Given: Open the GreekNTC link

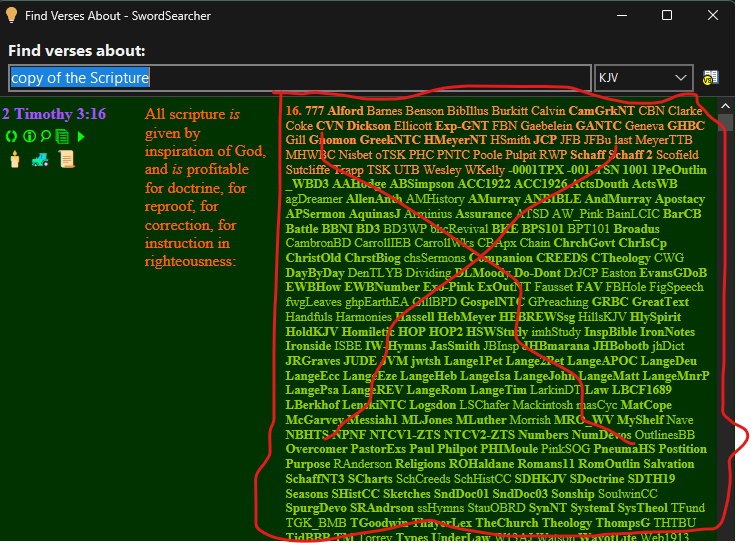Looking at the screenshot, I should [390, 140].
